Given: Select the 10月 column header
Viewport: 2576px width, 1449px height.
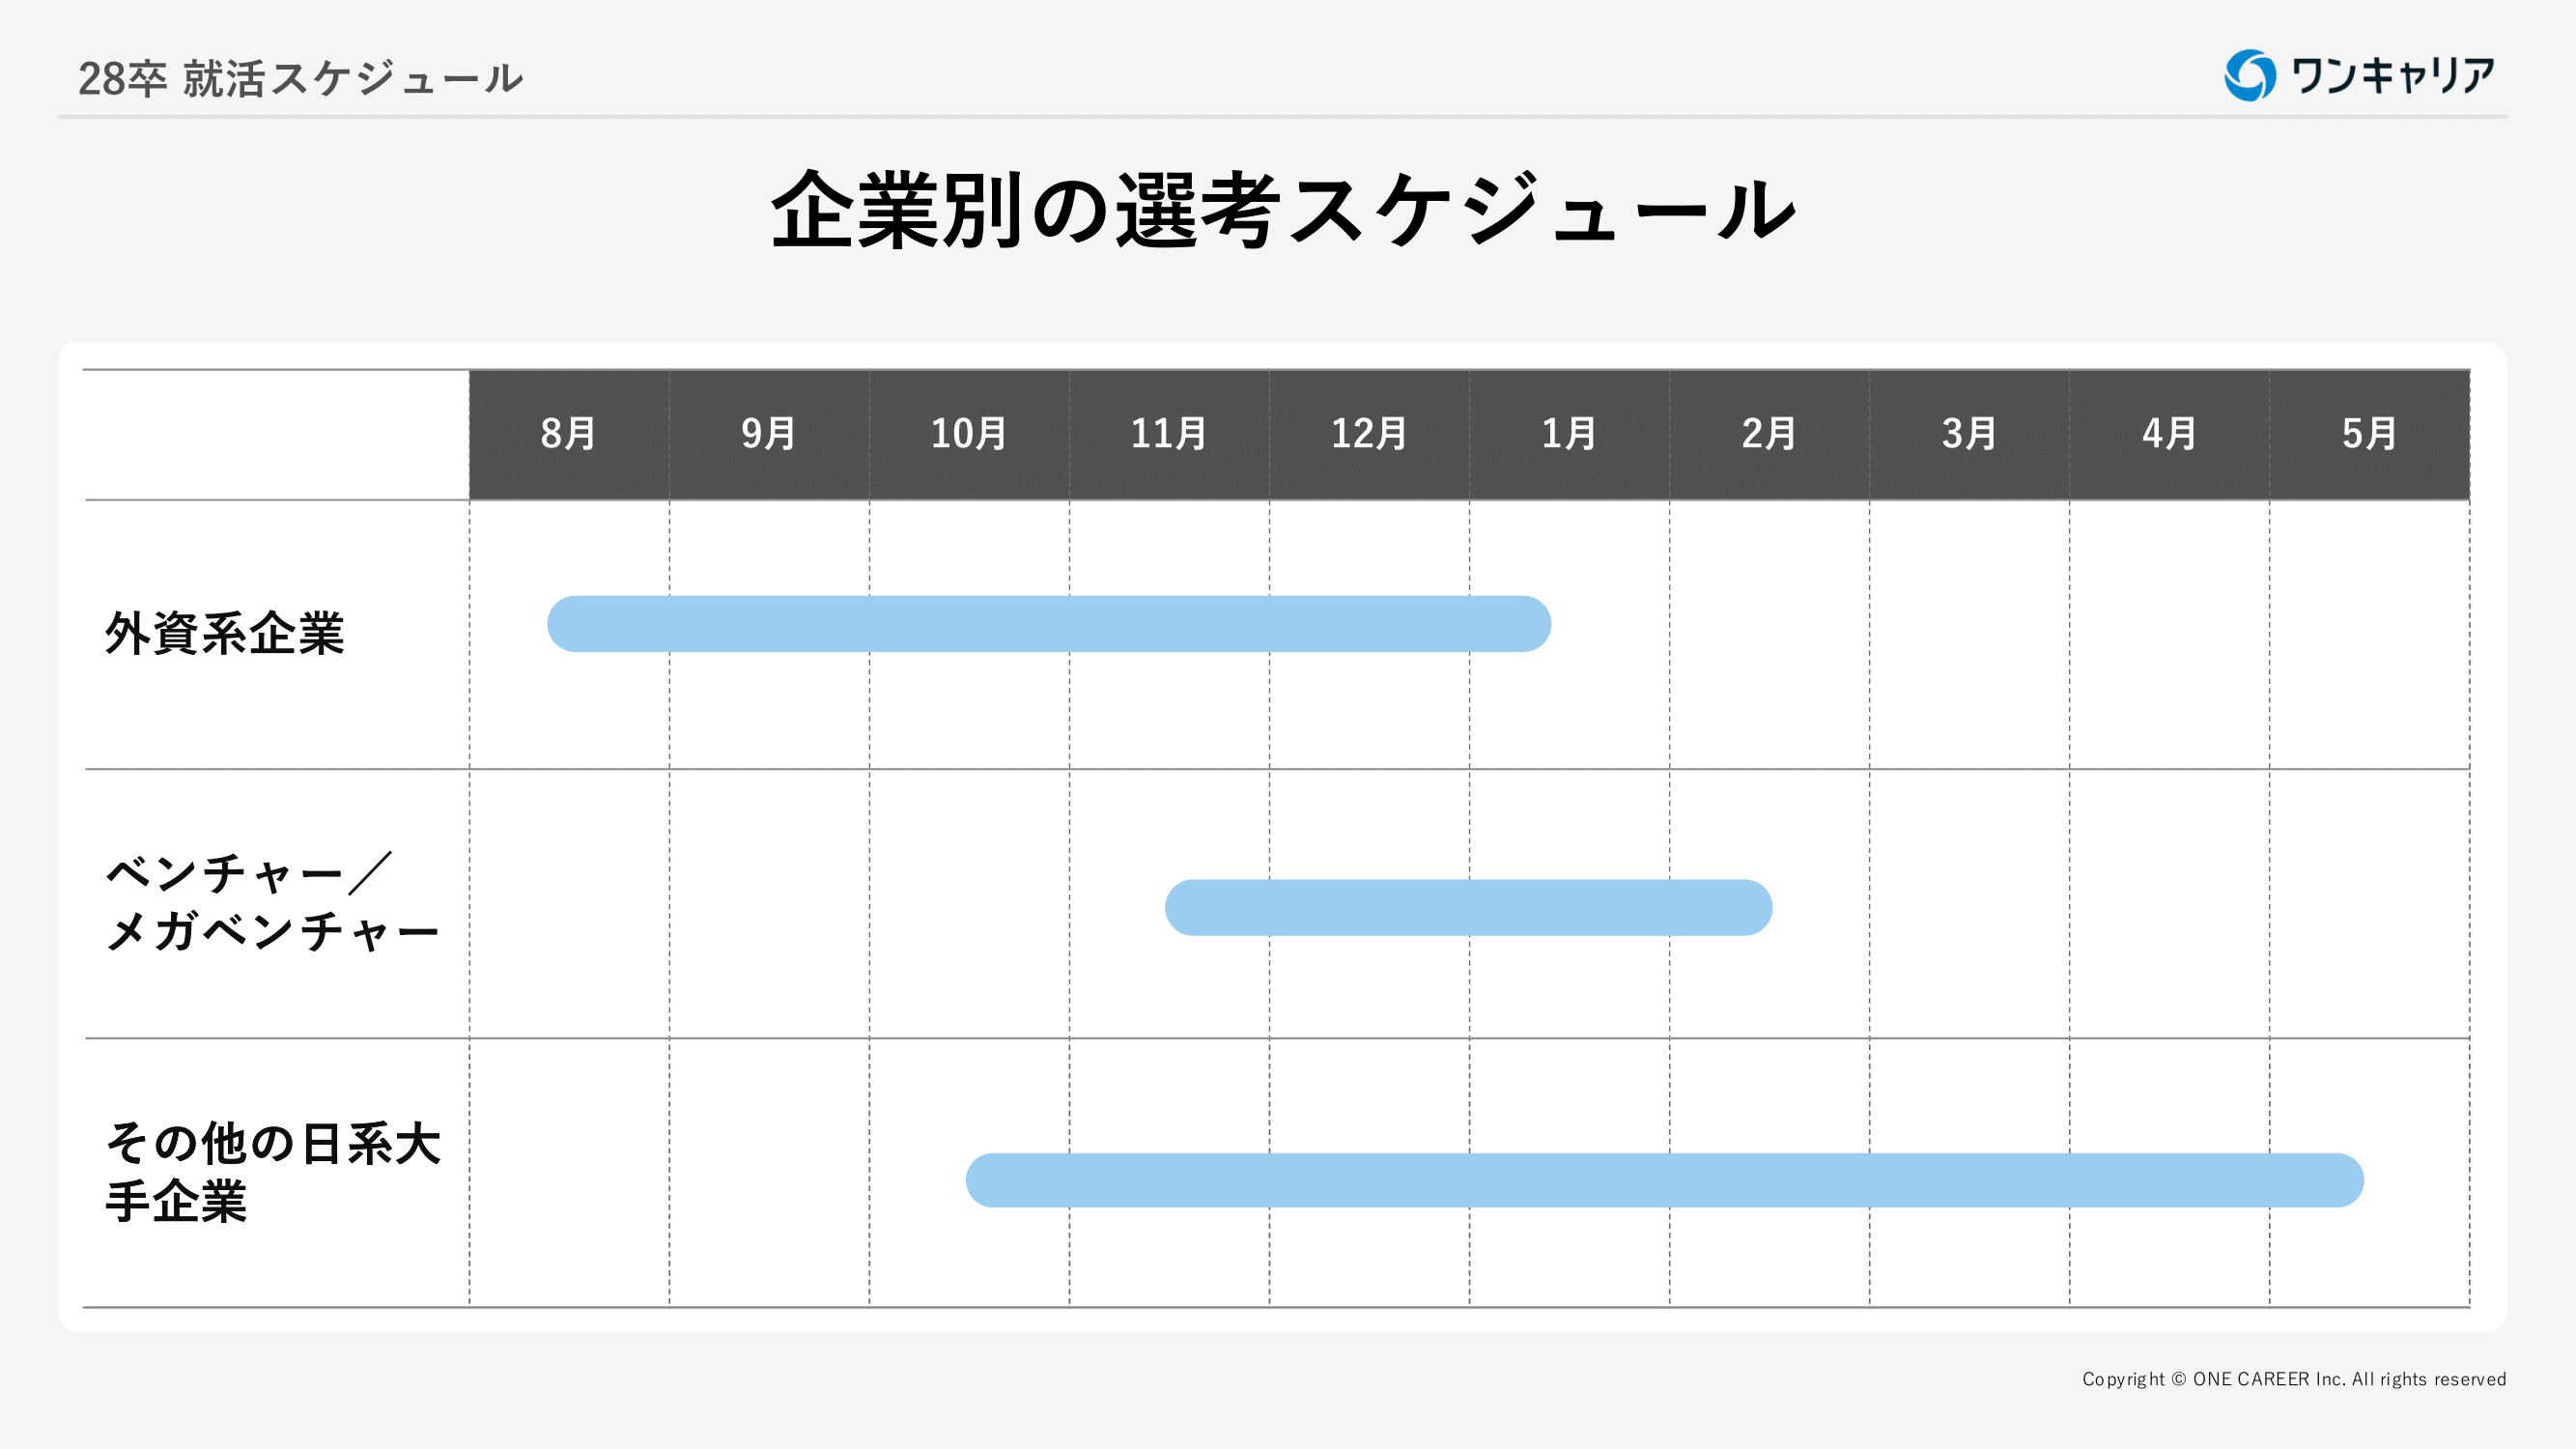Looking at the screenshot, I should (969, 434).
